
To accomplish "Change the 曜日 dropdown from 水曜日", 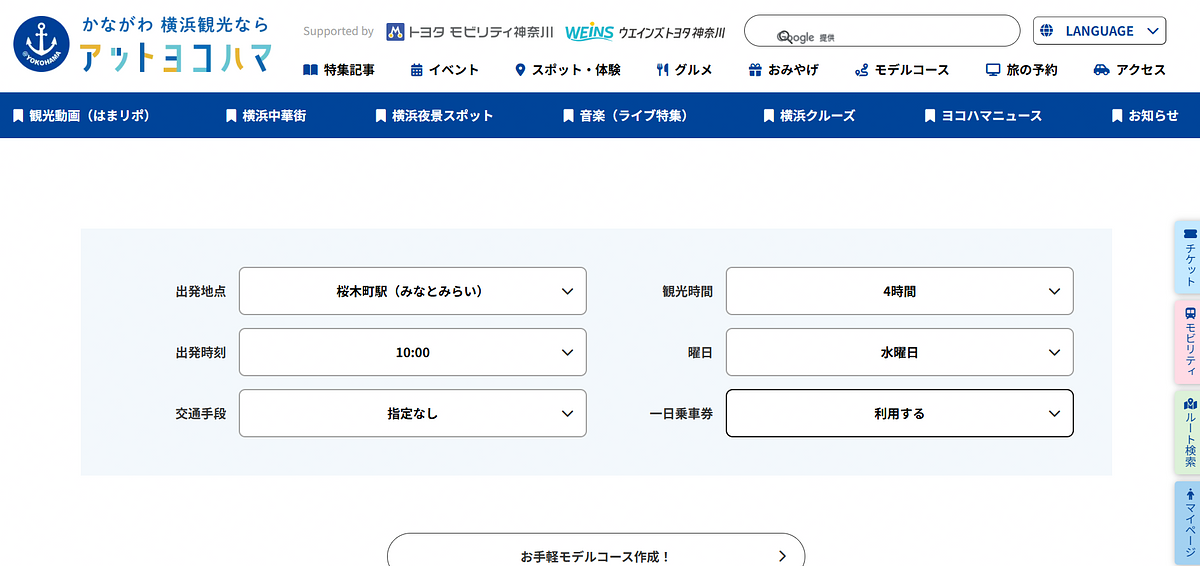I will coord(899,352).
